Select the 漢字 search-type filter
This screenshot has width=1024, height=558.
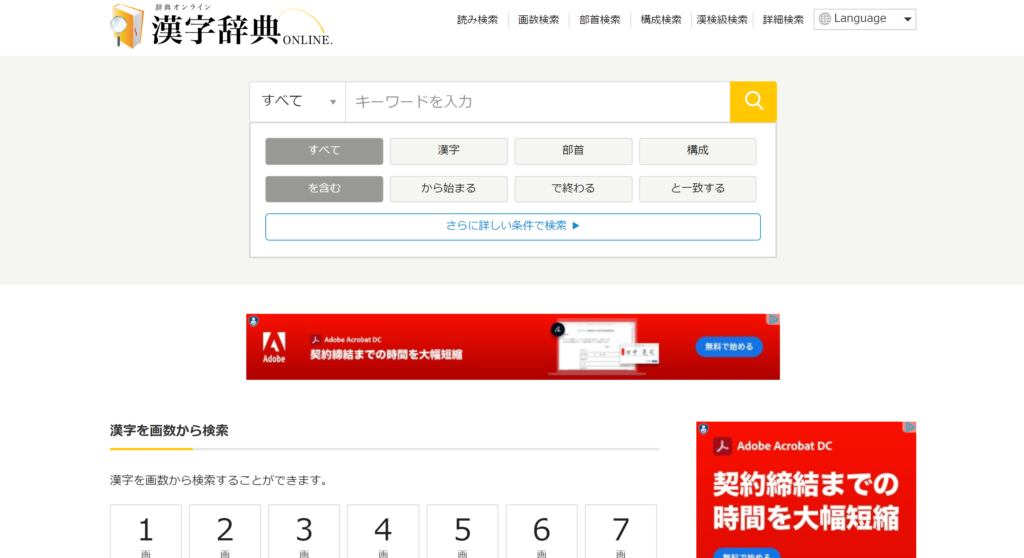coord(448,151)
